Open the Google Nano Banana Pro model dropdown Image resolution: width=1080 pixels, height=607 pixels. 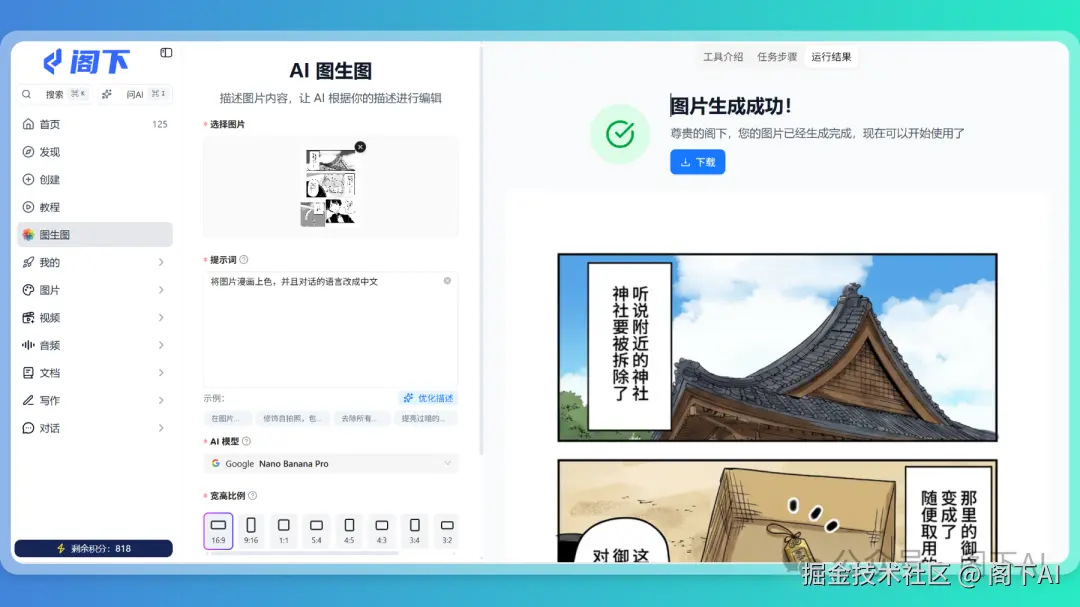pos(330,462)
